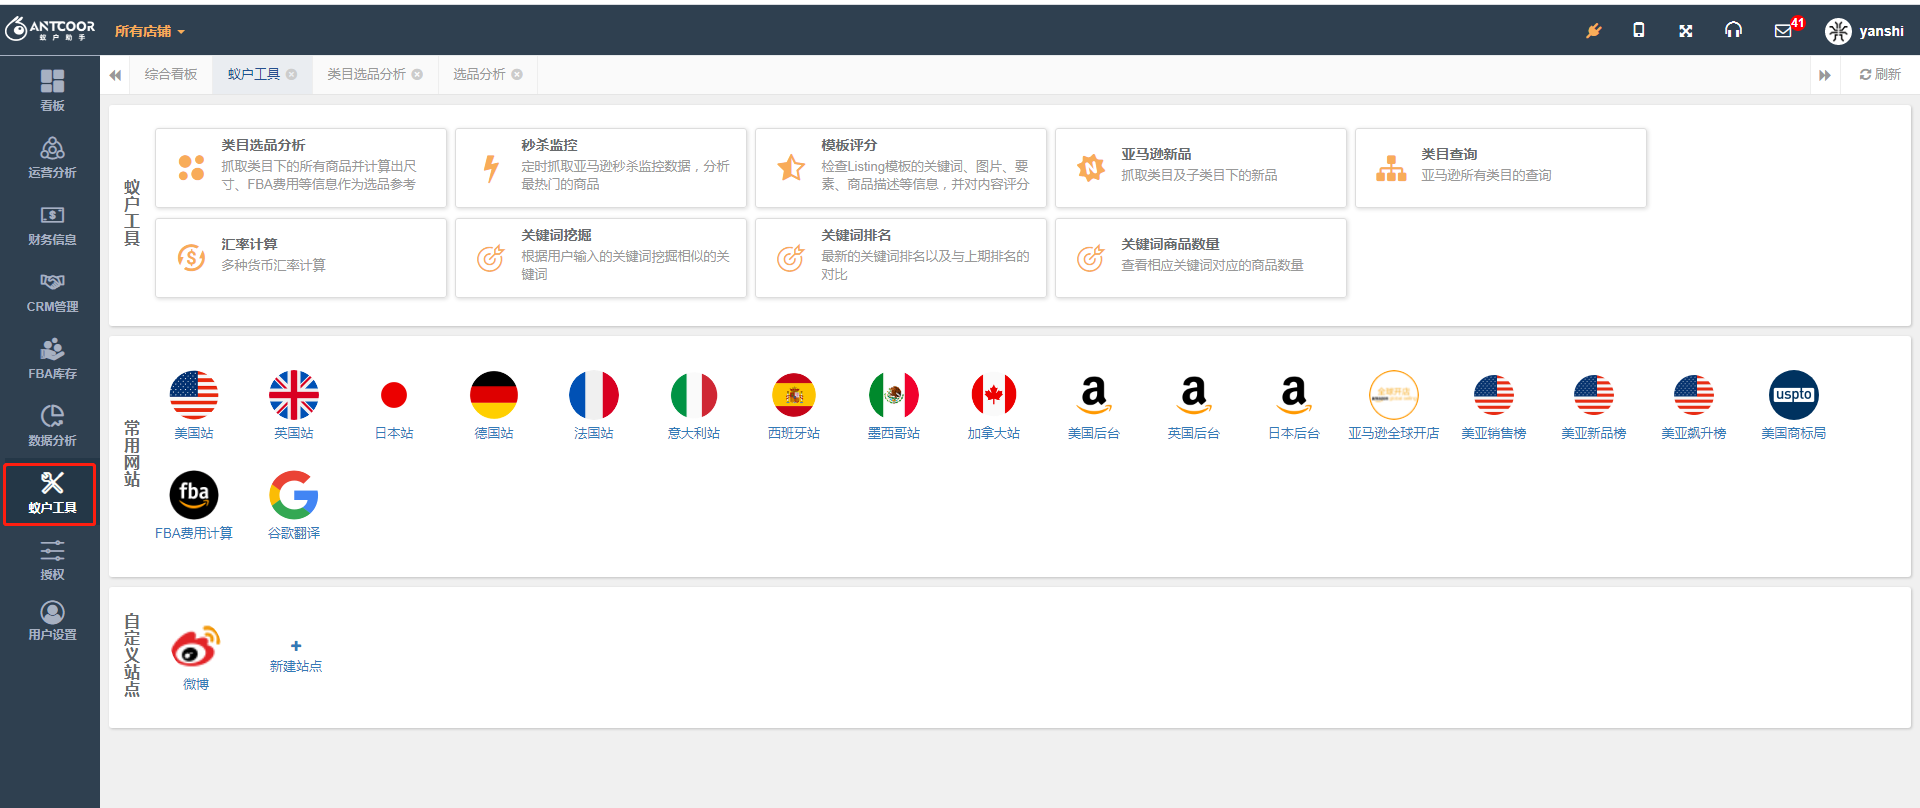Open 法国站 France flag site
Viewport: 1920px width, 808px height.
pyautogui.click(x=594, y=396)
